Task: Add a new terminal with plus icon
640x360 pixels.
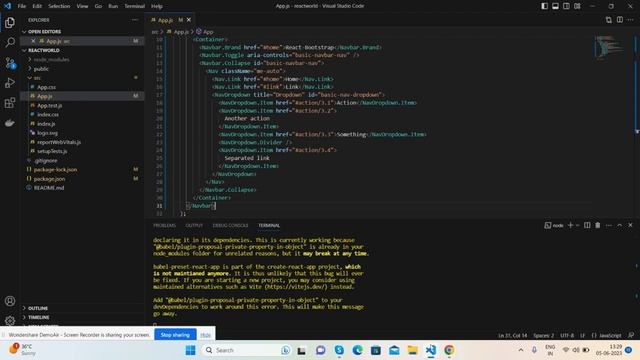Action: coord(570,225)
